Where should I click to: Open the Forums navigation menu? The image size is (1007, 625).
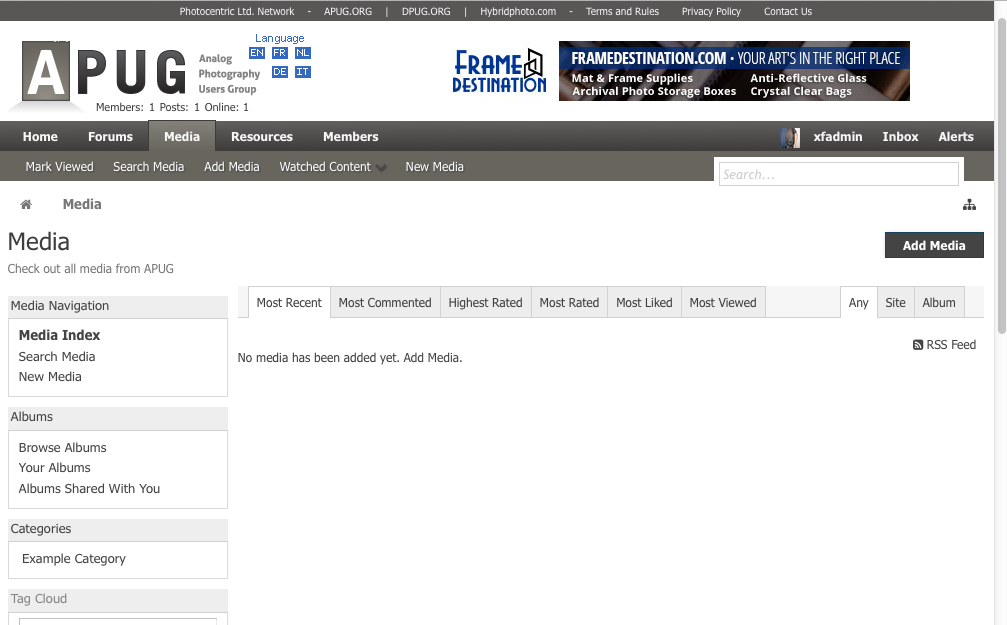[x=110, y=137]
